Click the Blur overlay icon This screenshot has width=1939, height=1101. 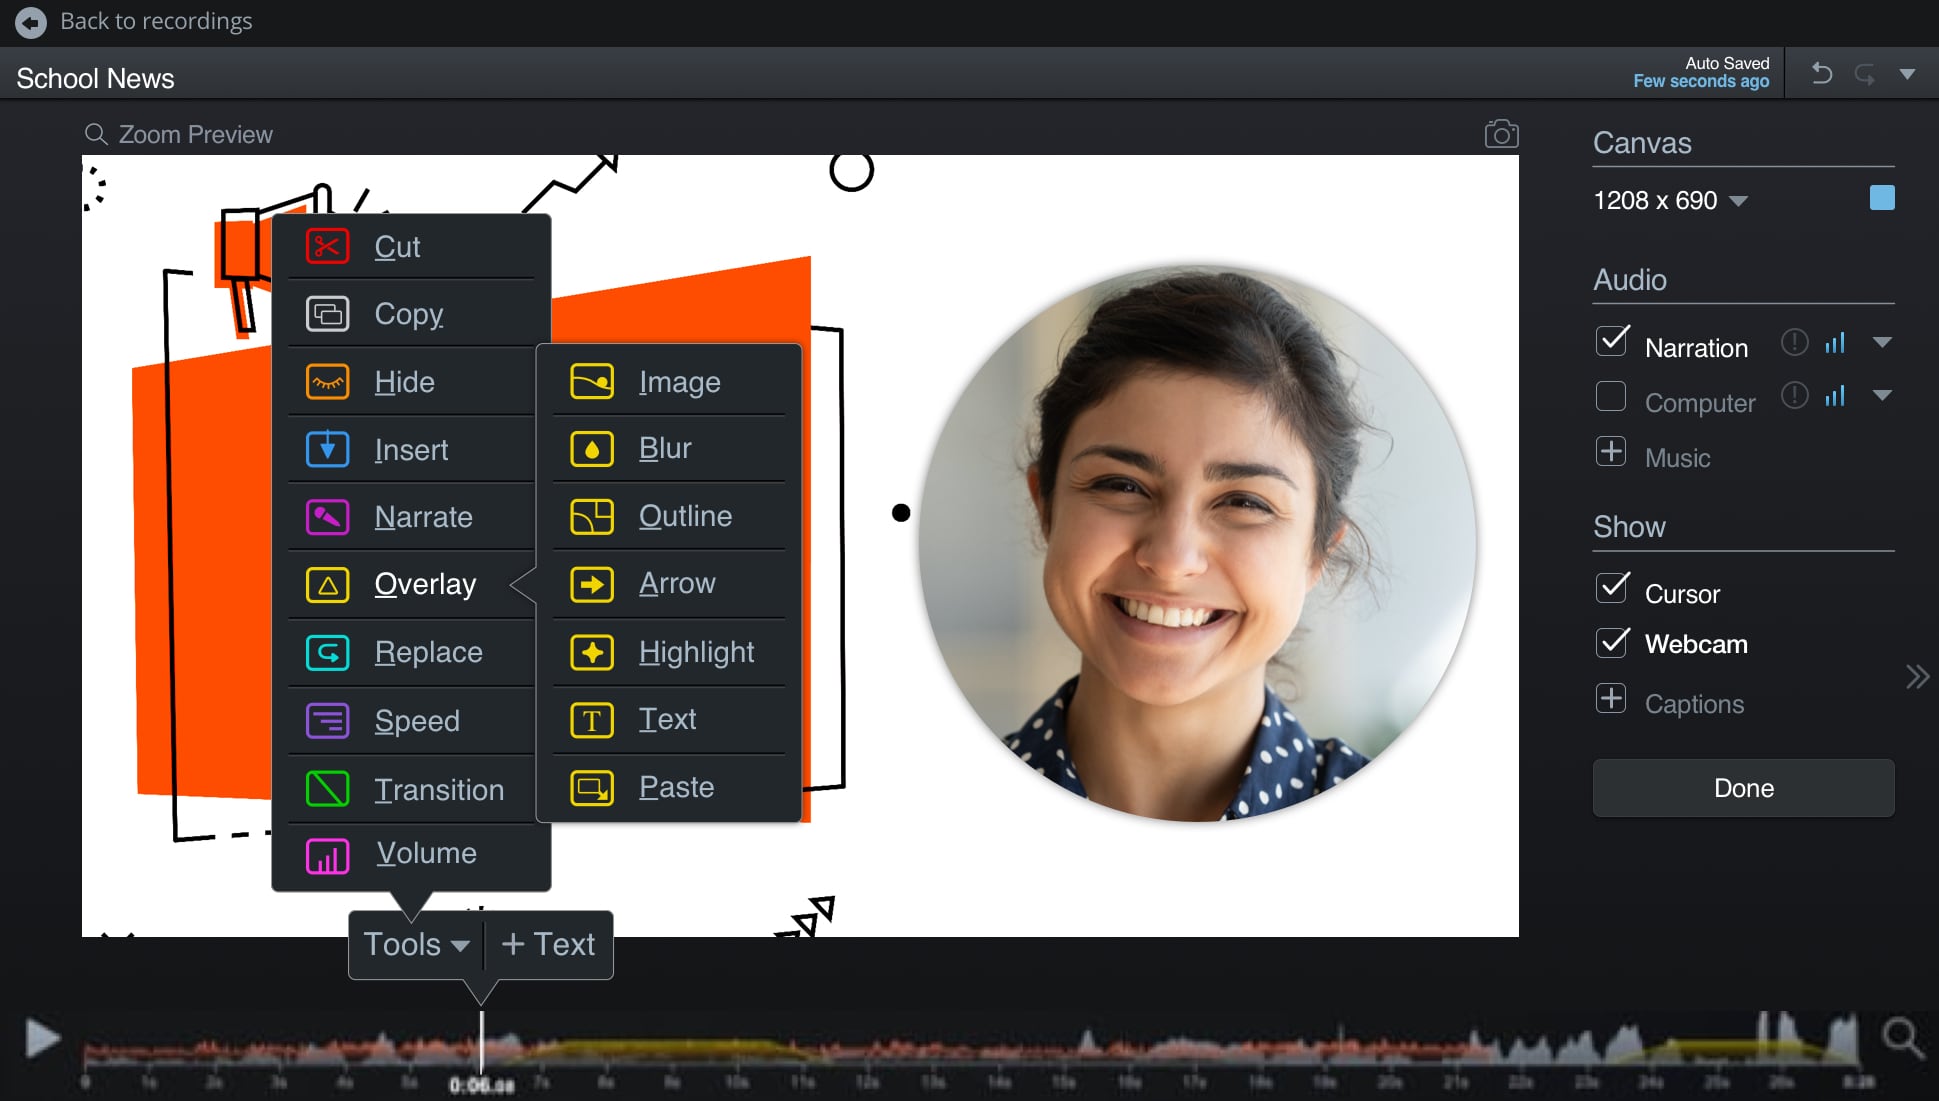coord(591,448)
